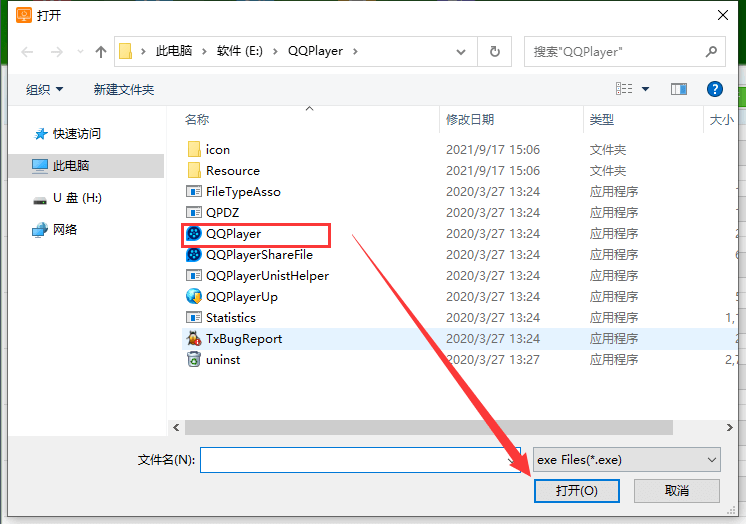Click 此电脑 in the address breadcrumb
The height and width of the screenshot is (524, 746).
point(174,51)
